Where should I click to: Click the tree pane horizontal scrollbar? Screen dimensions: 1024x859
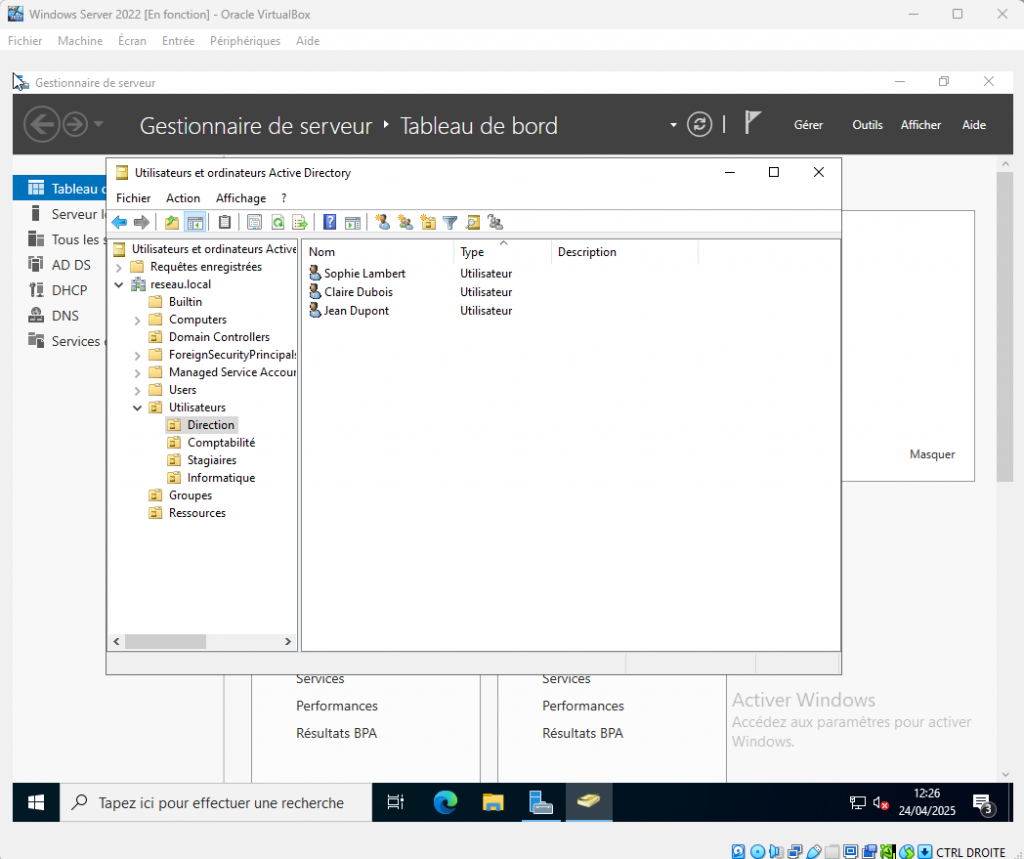pyautogui.click(x=164, y=641)
